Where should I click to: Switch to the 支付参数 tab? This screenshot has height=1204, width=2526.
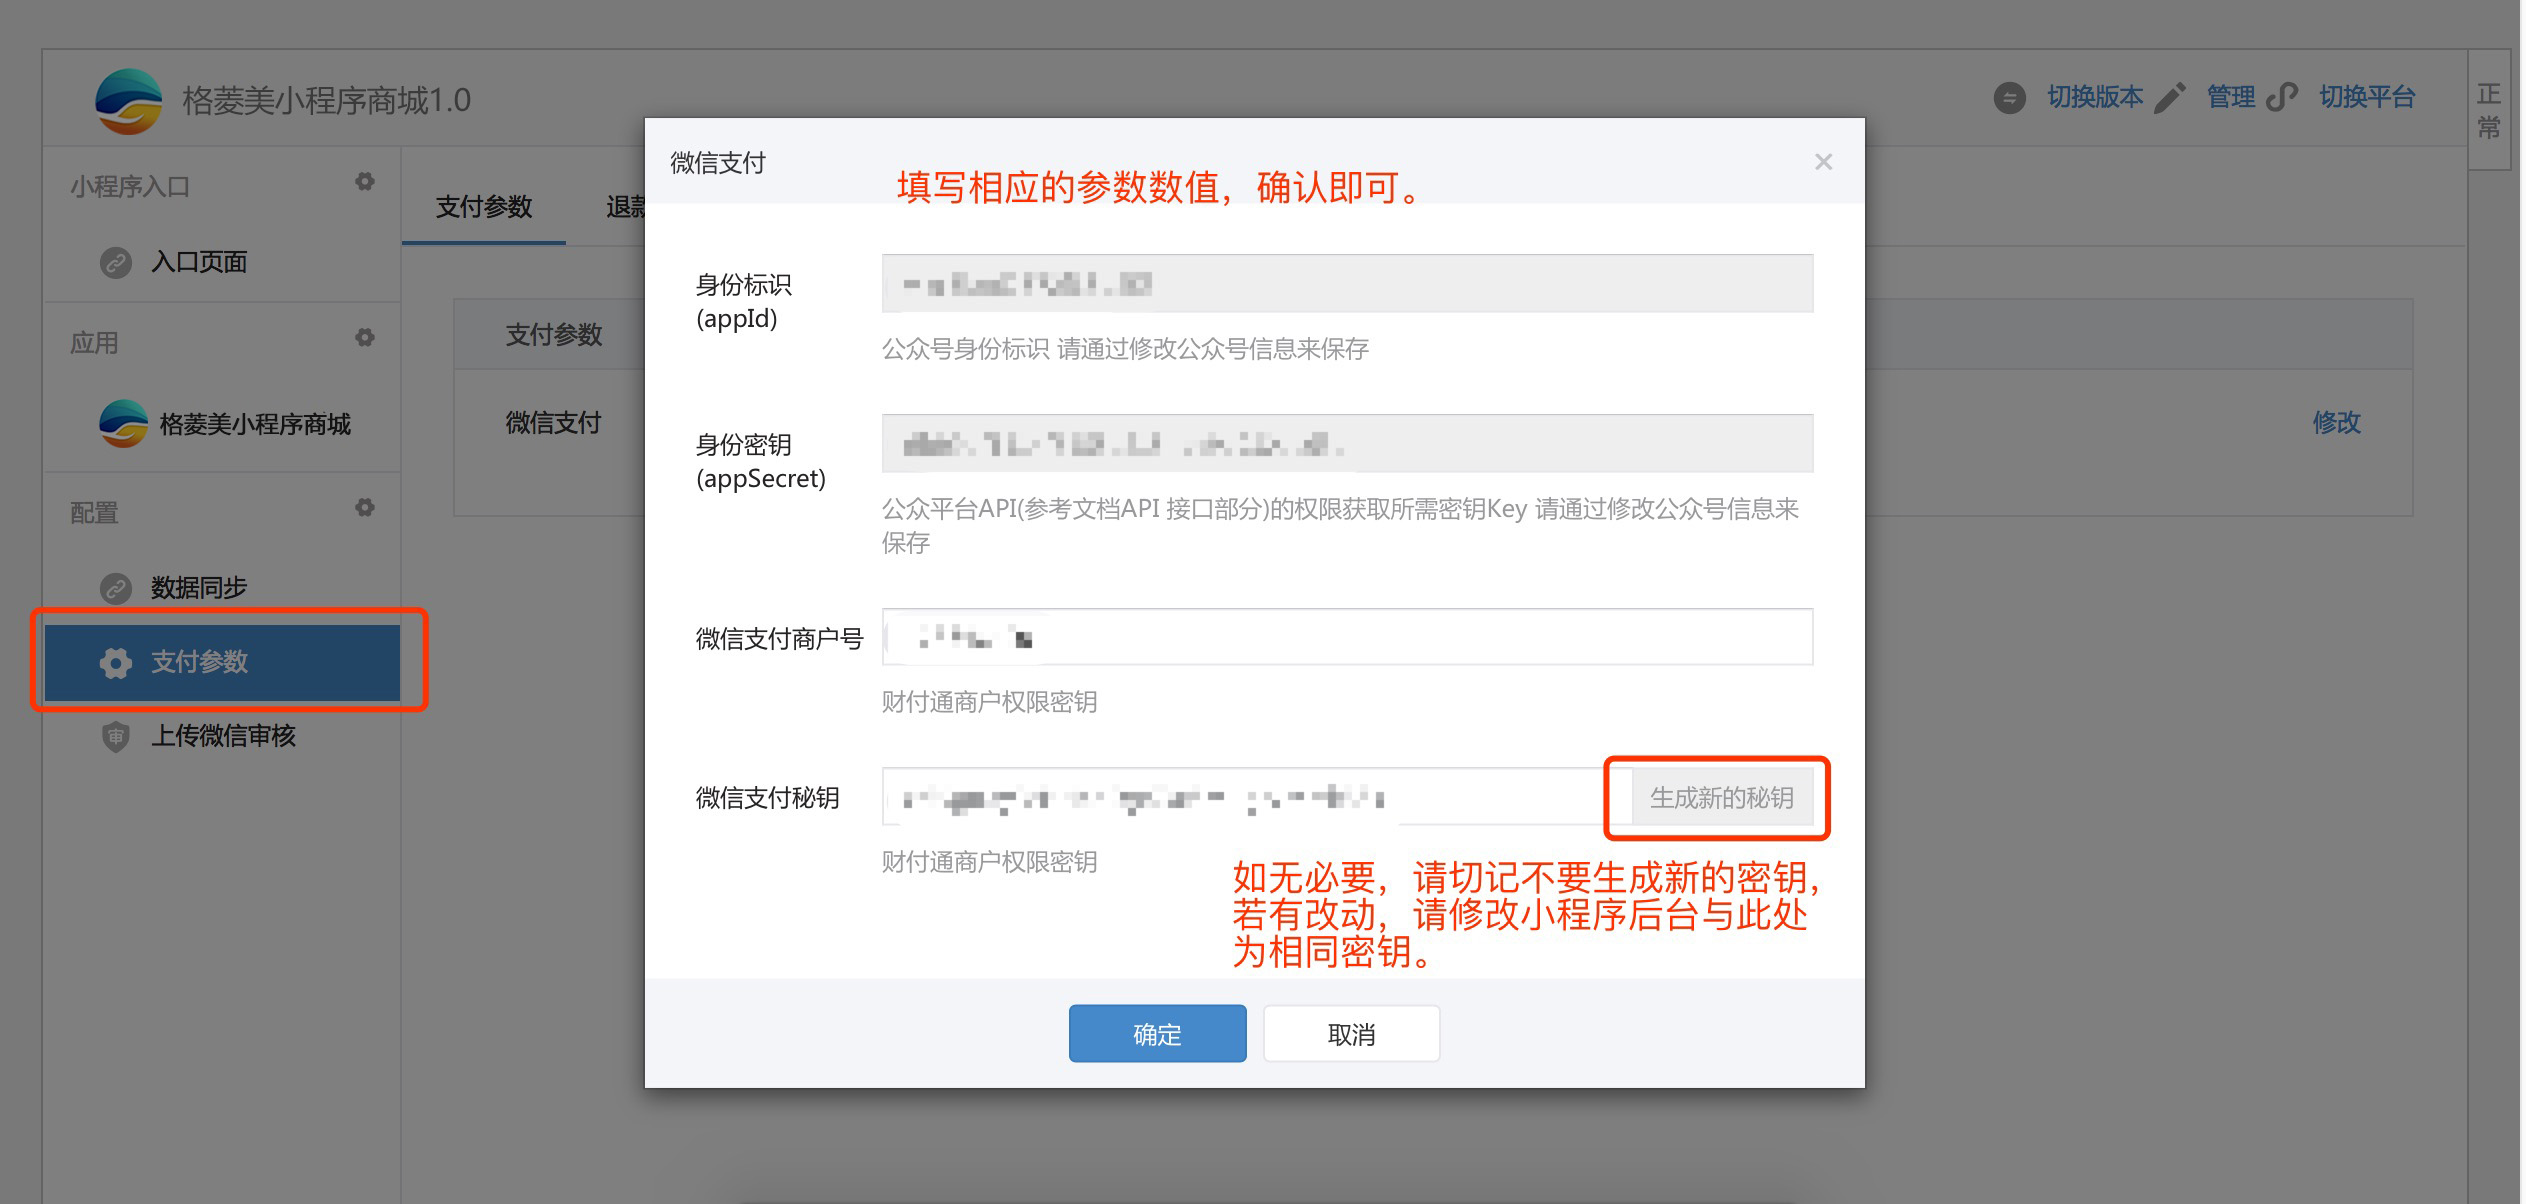(484, 207)
